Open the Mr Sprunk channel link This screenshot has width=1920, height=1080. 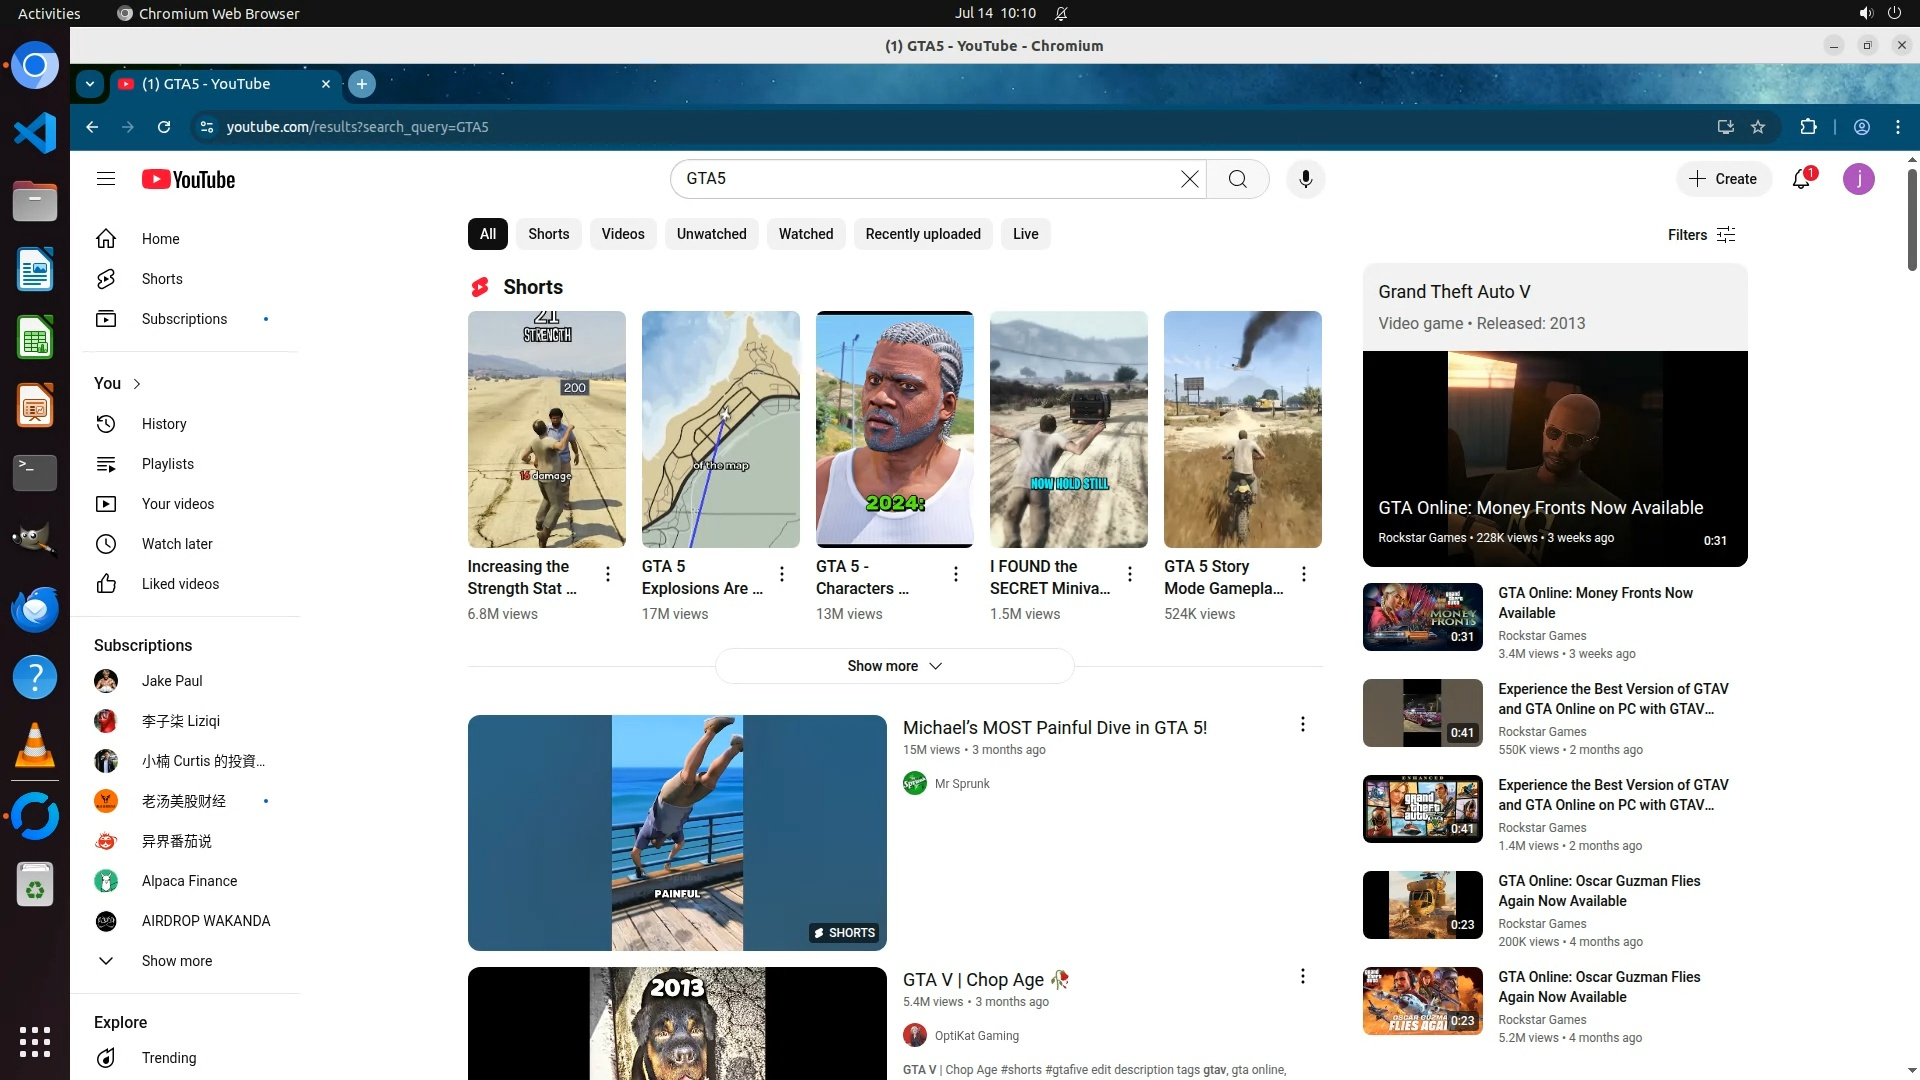coord(961,784)
